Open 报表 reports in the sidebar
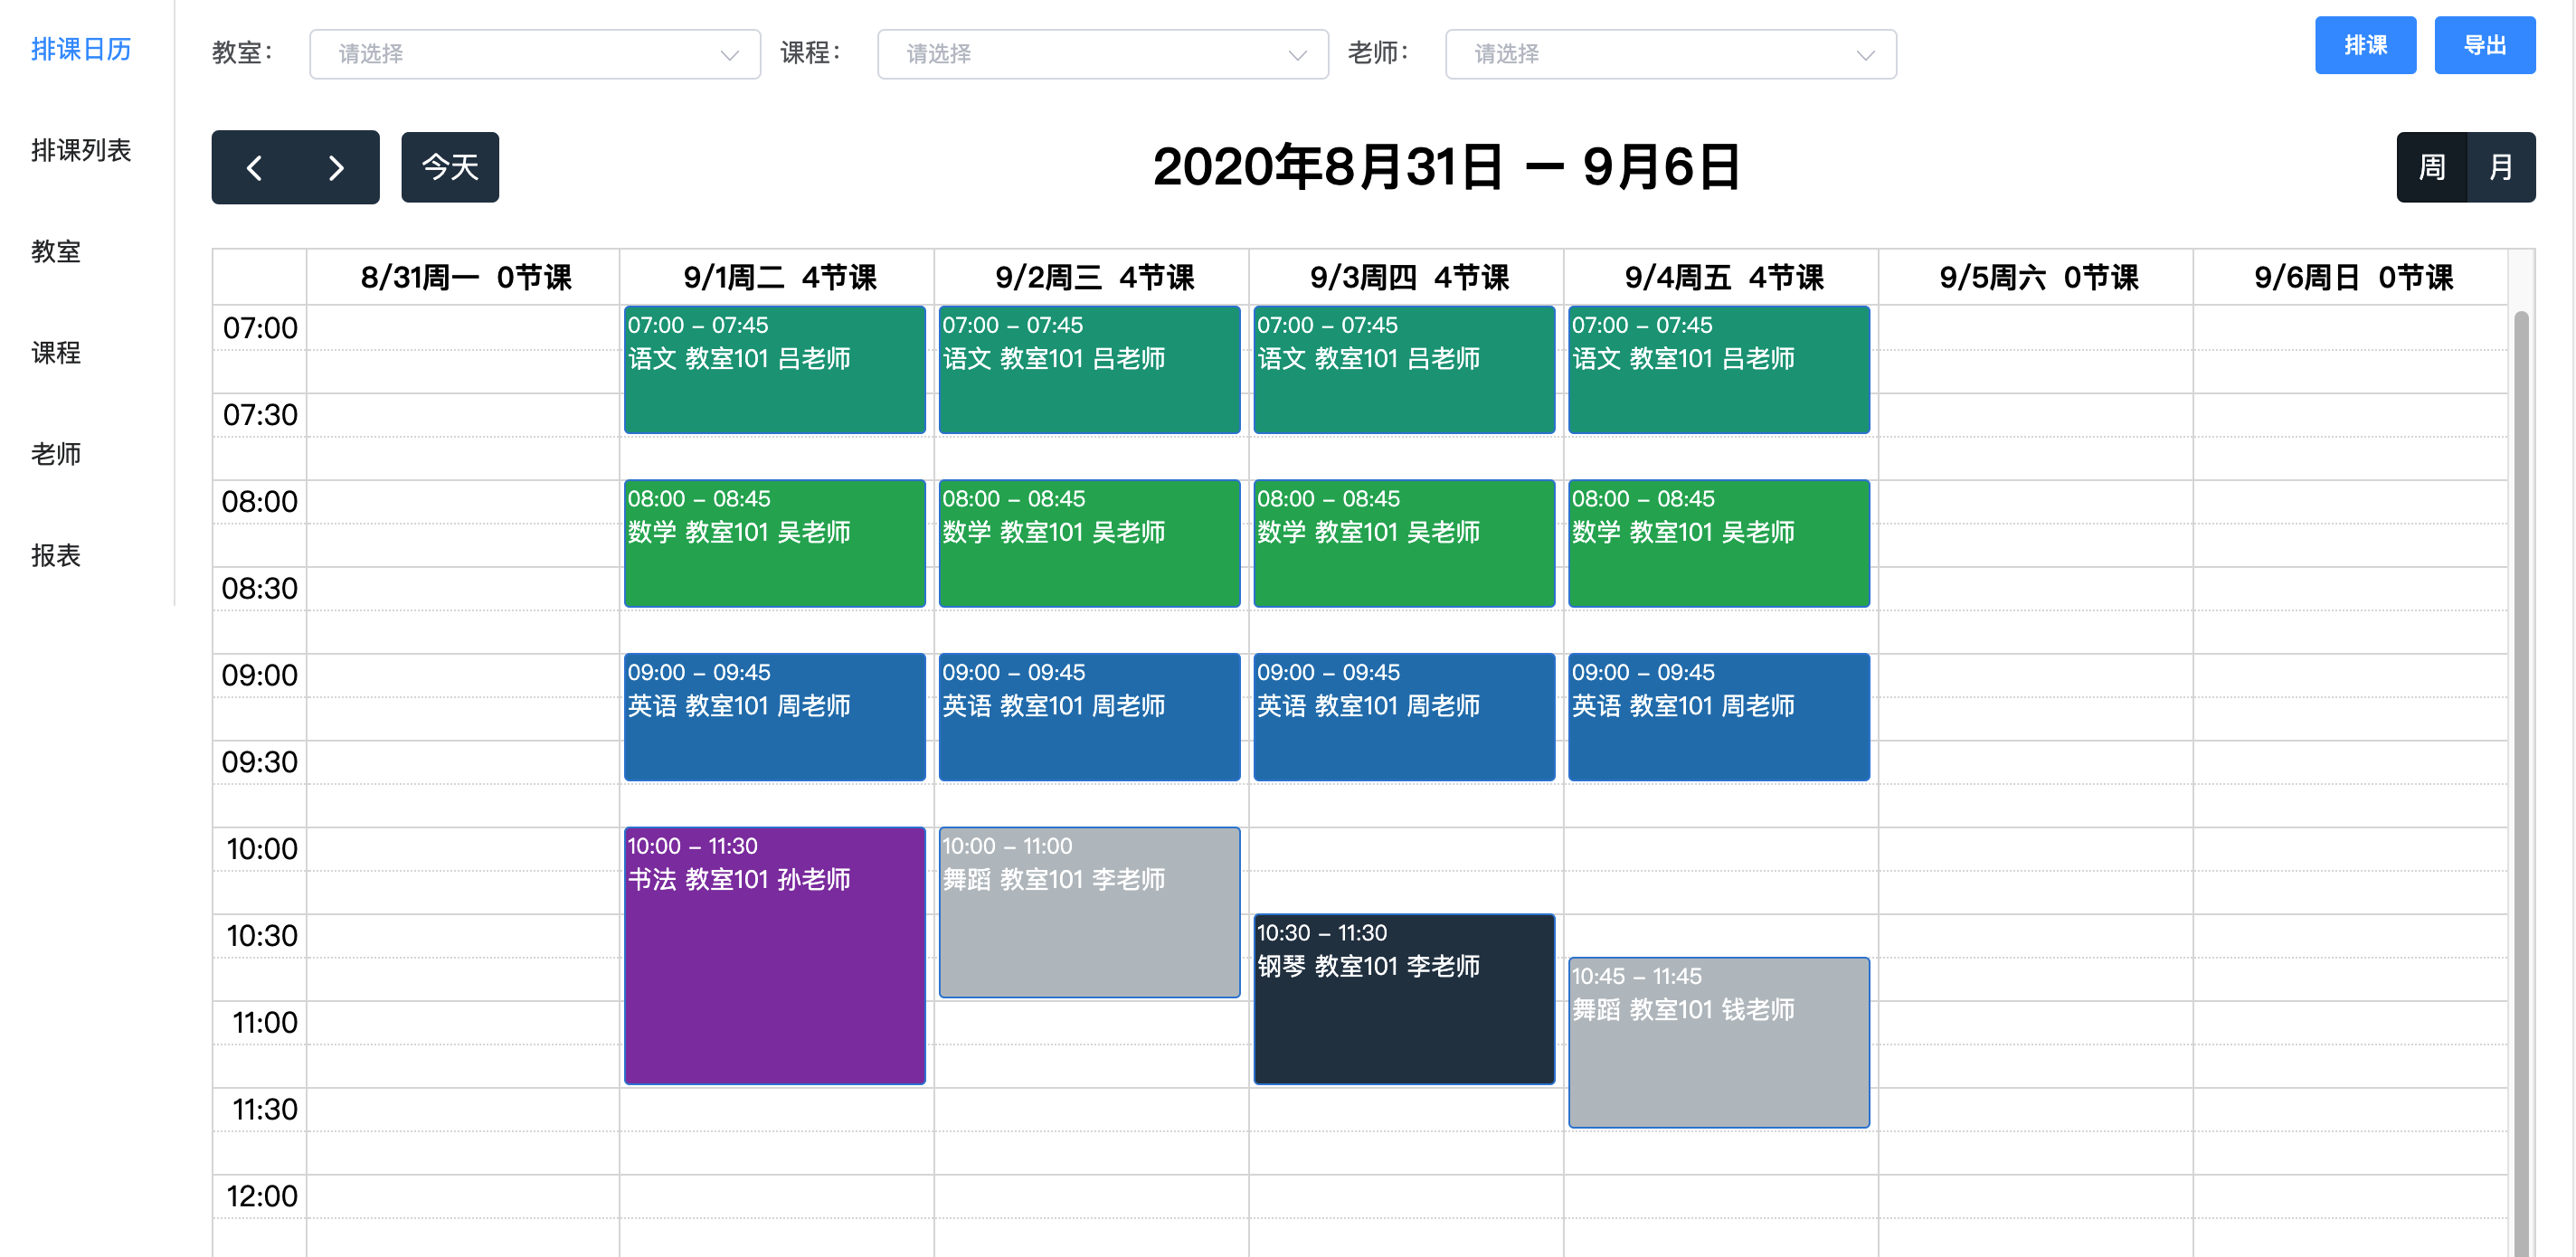Screen dimensions: 2576x1257 coord(56,555)
